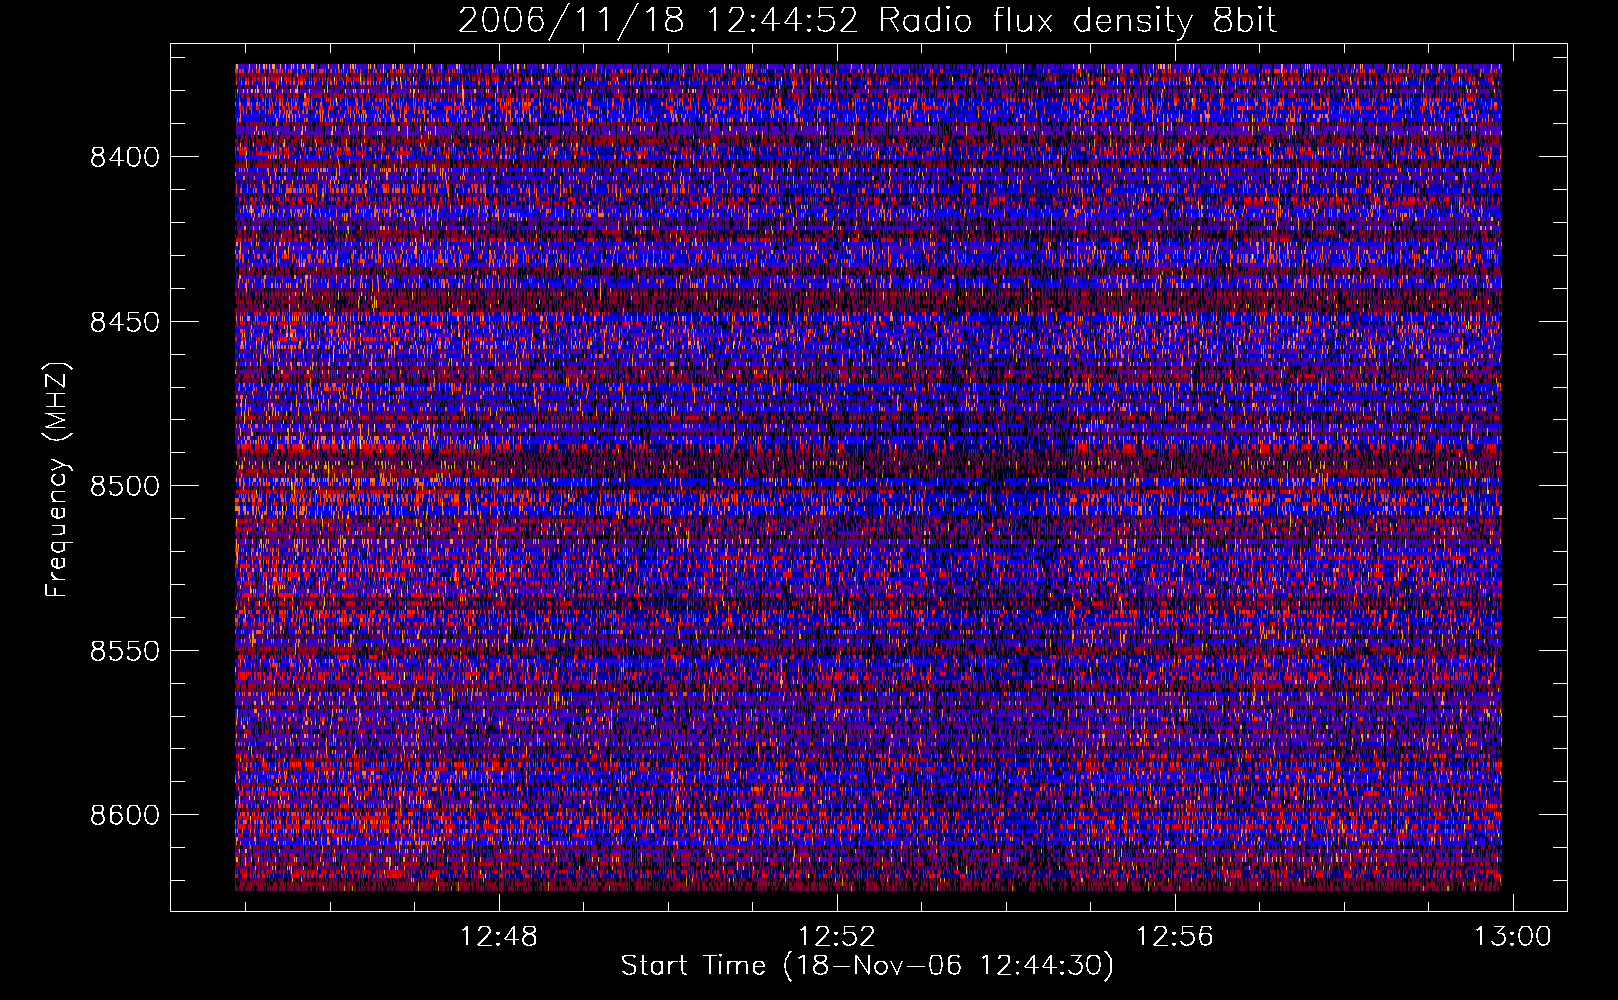Screen dimensions: 1618x1000
Task: Click the Frequency (MHZ) axis title
Action: 57,479
